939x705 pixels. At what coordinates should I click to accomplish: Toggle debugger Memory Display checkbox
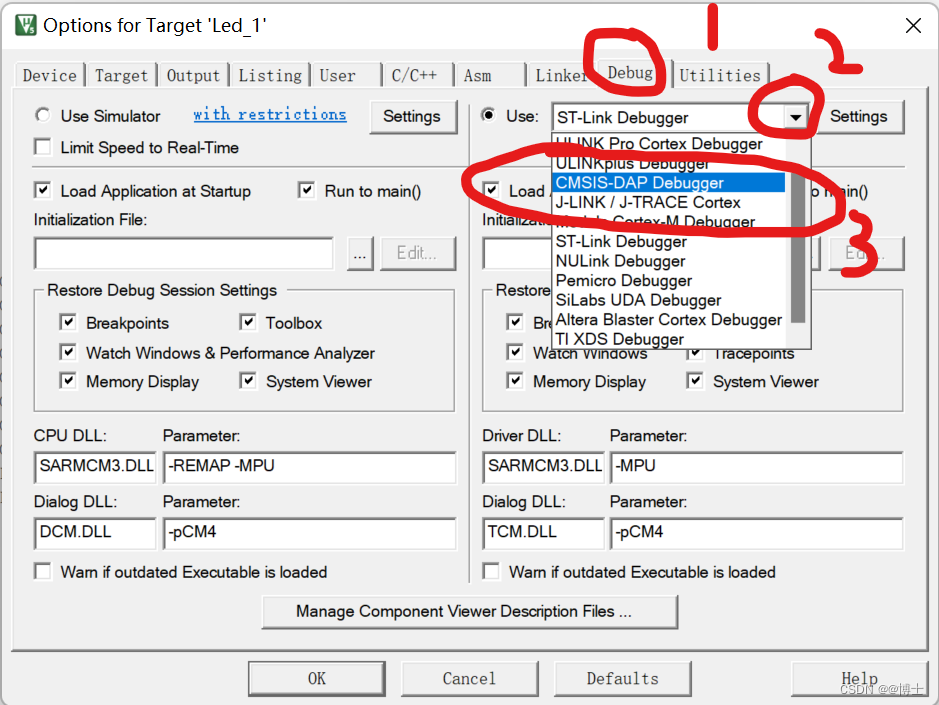coord(514,381)
